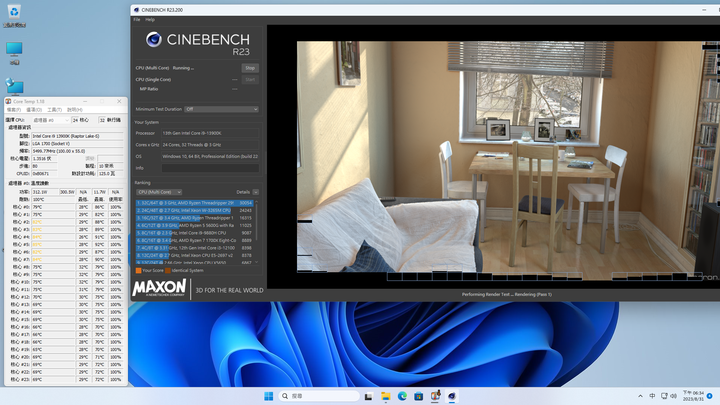
Task: Click the Your Score orange legend swatch
Action: [138, 270]
